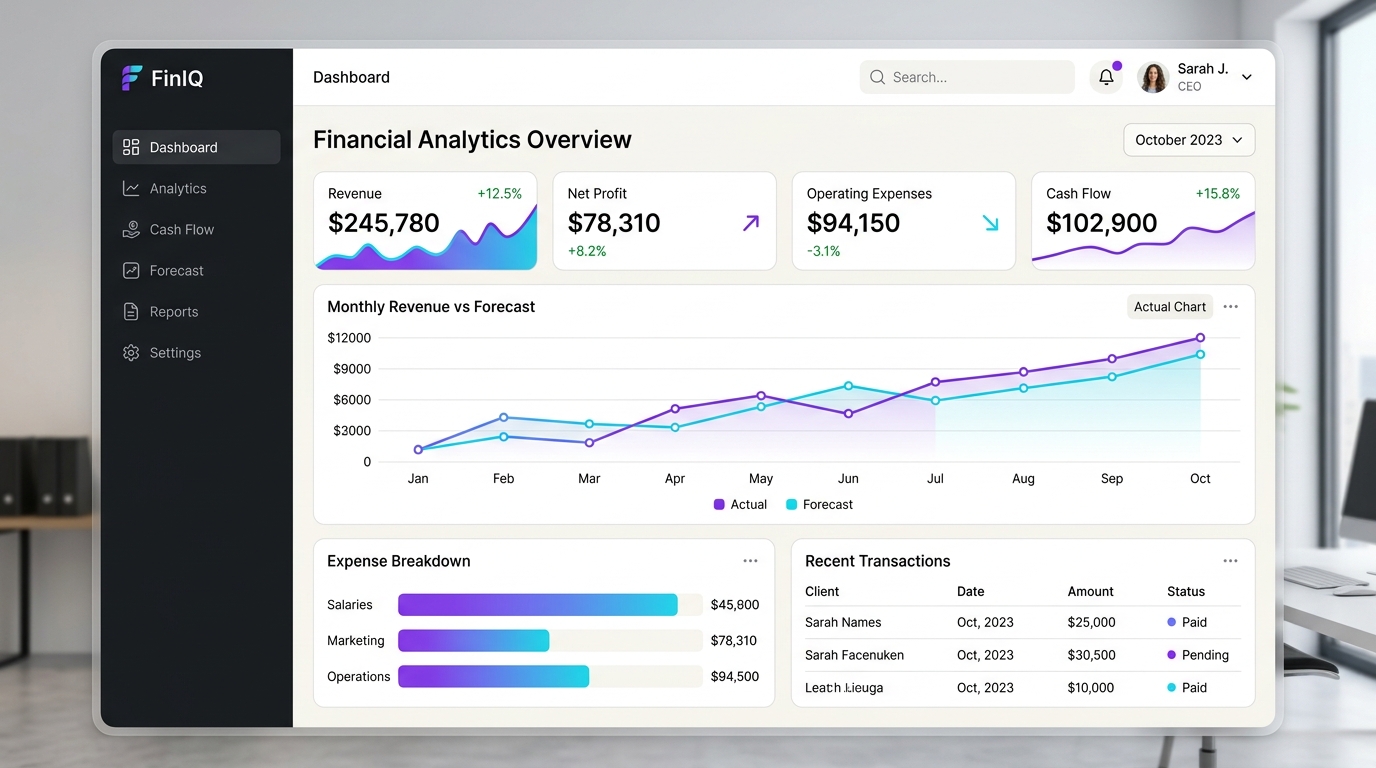Toggle the Actual series in chart legend
Image resolution: width=1376 pixels, height=768 pixels.
tap(740, 504)
